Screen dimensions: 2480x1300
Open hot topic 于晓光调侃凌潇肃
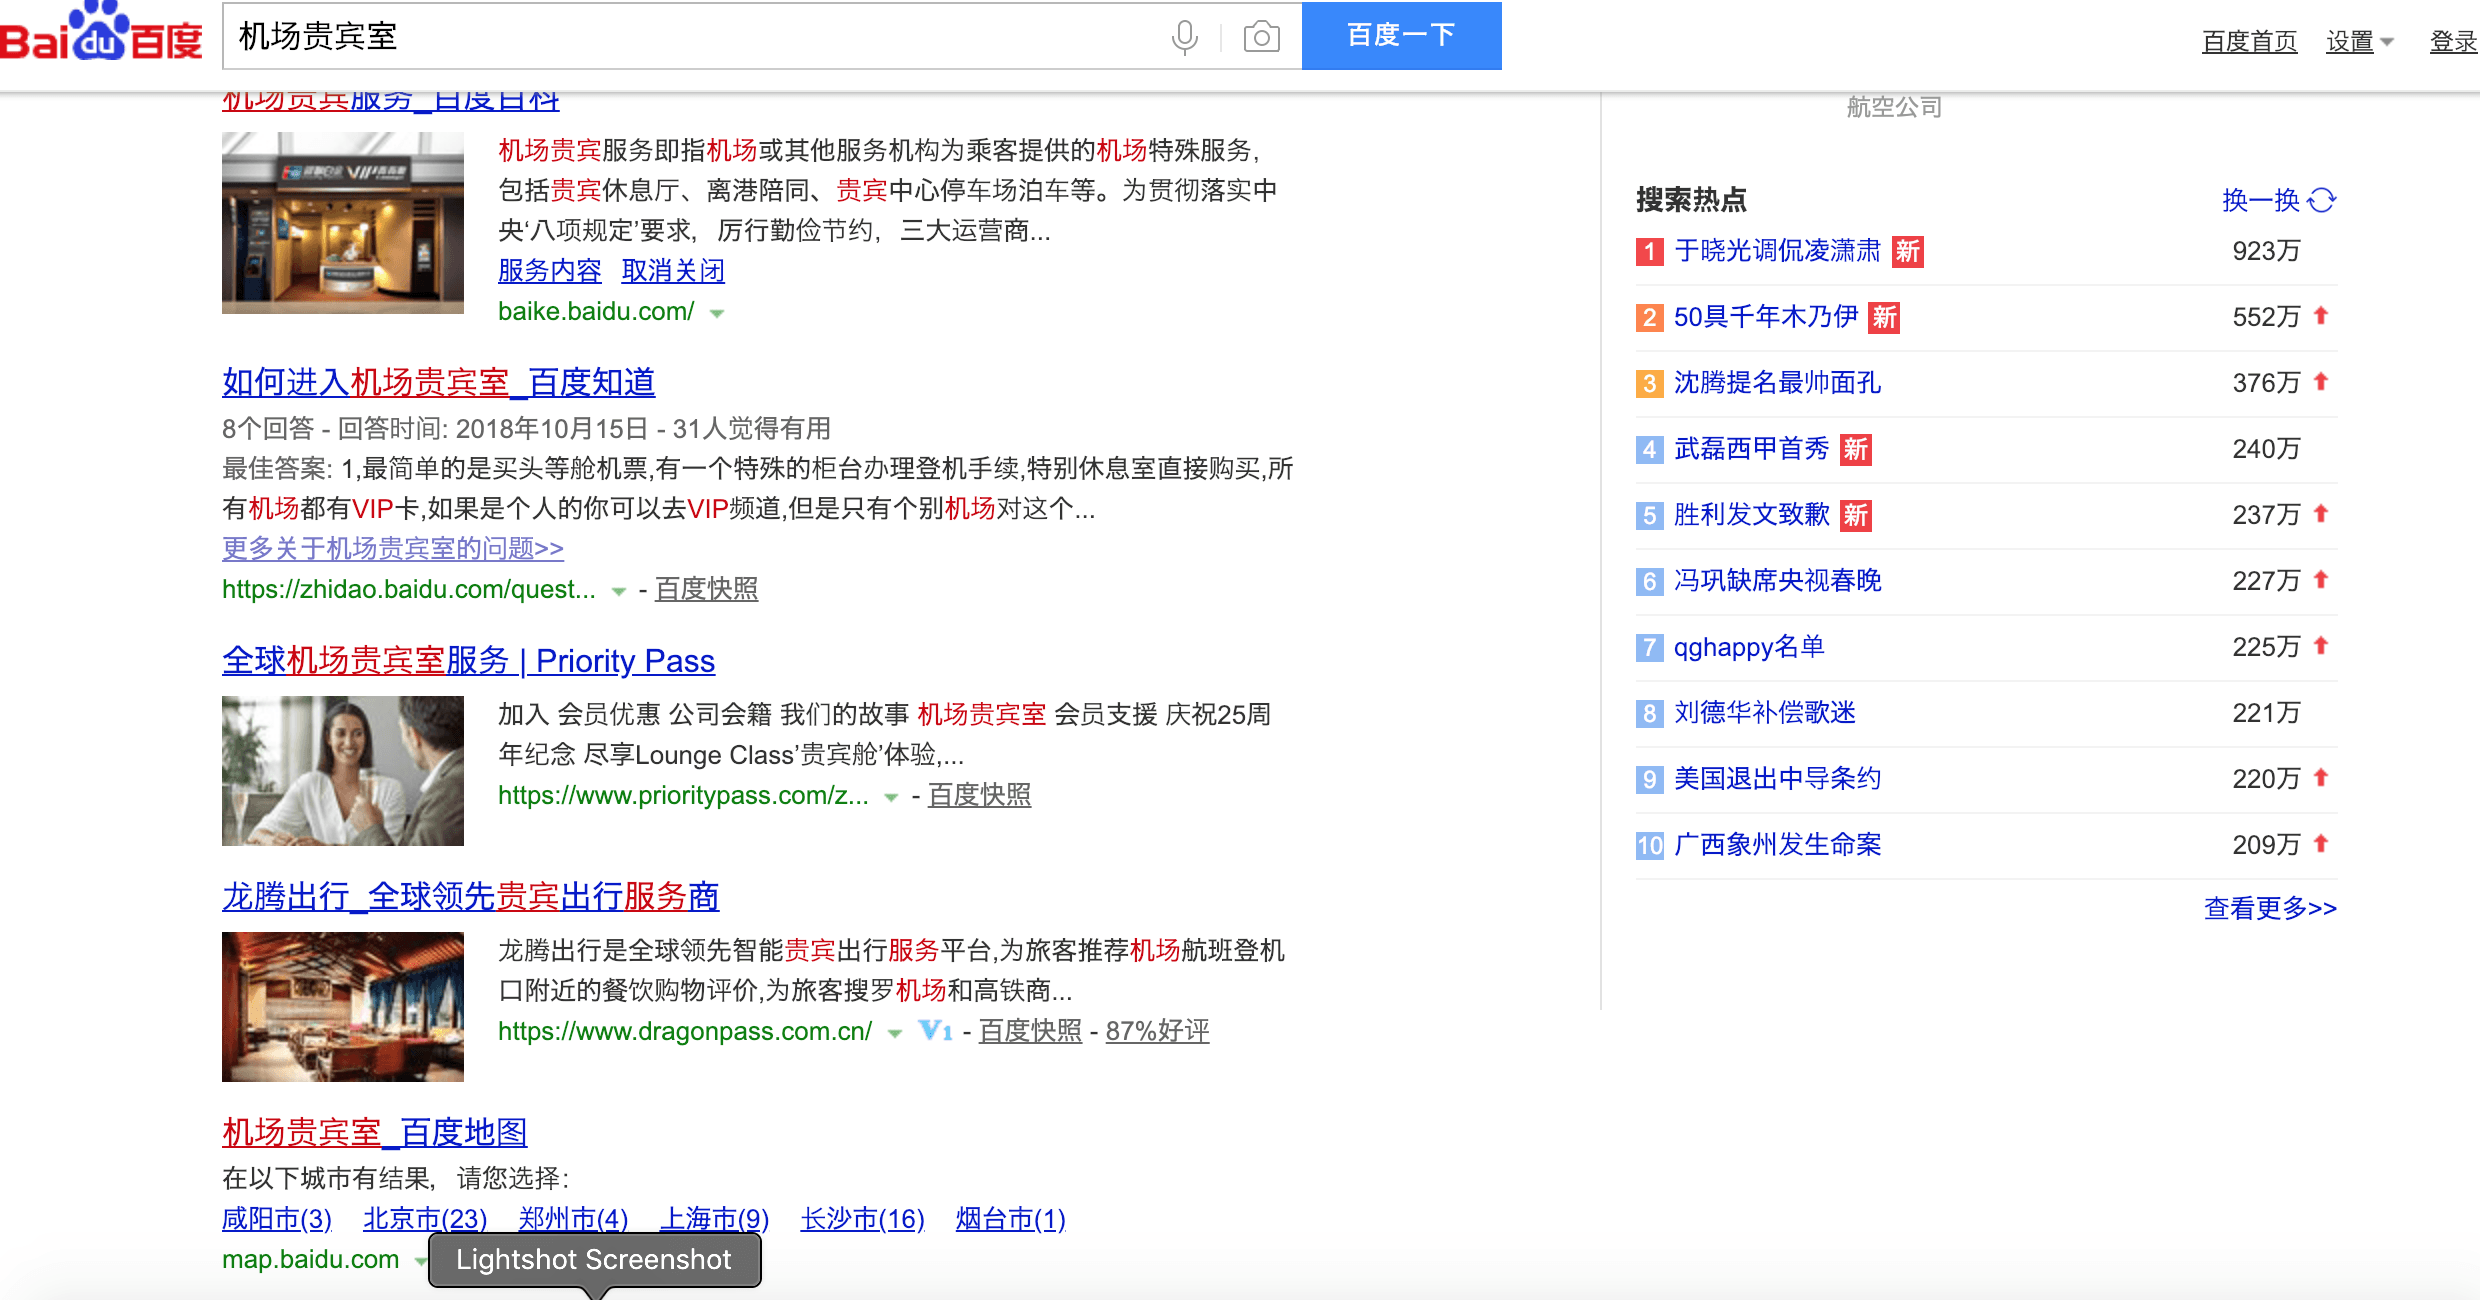[x=1777, y=250]
